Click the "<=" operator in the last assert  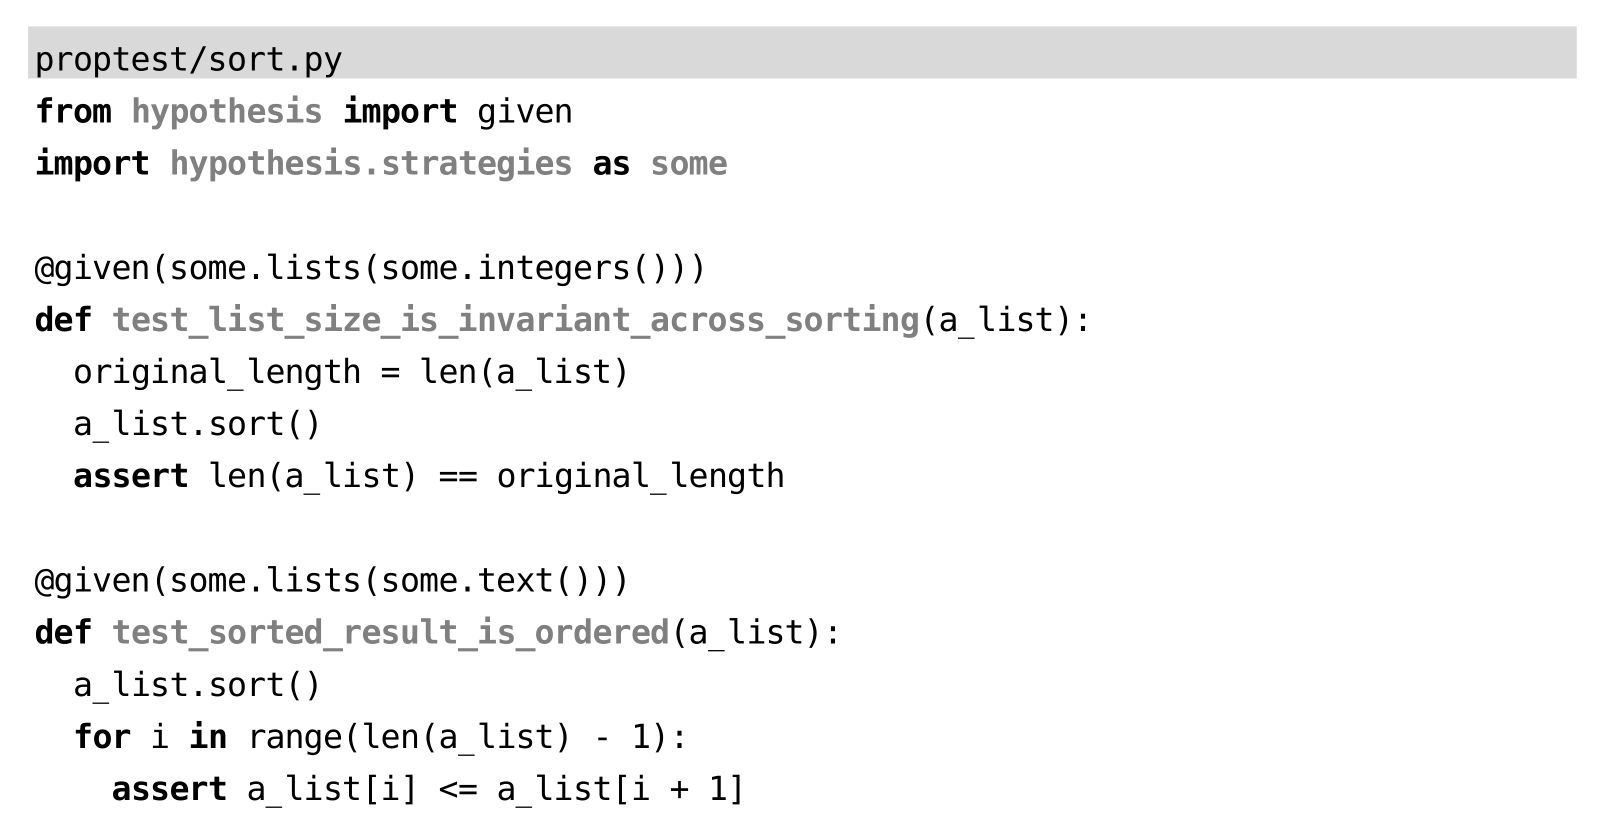point(457,789)
